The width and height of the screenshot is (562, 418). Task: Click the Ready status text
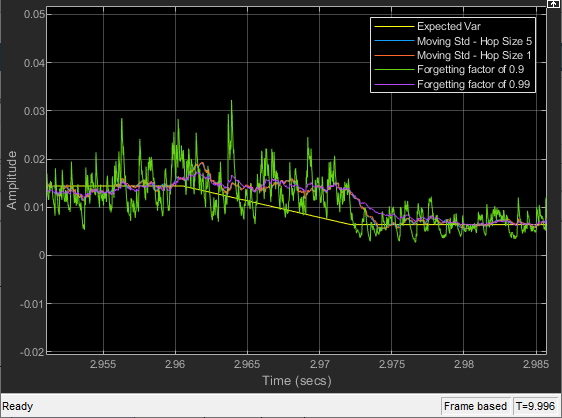pos(18,406)
